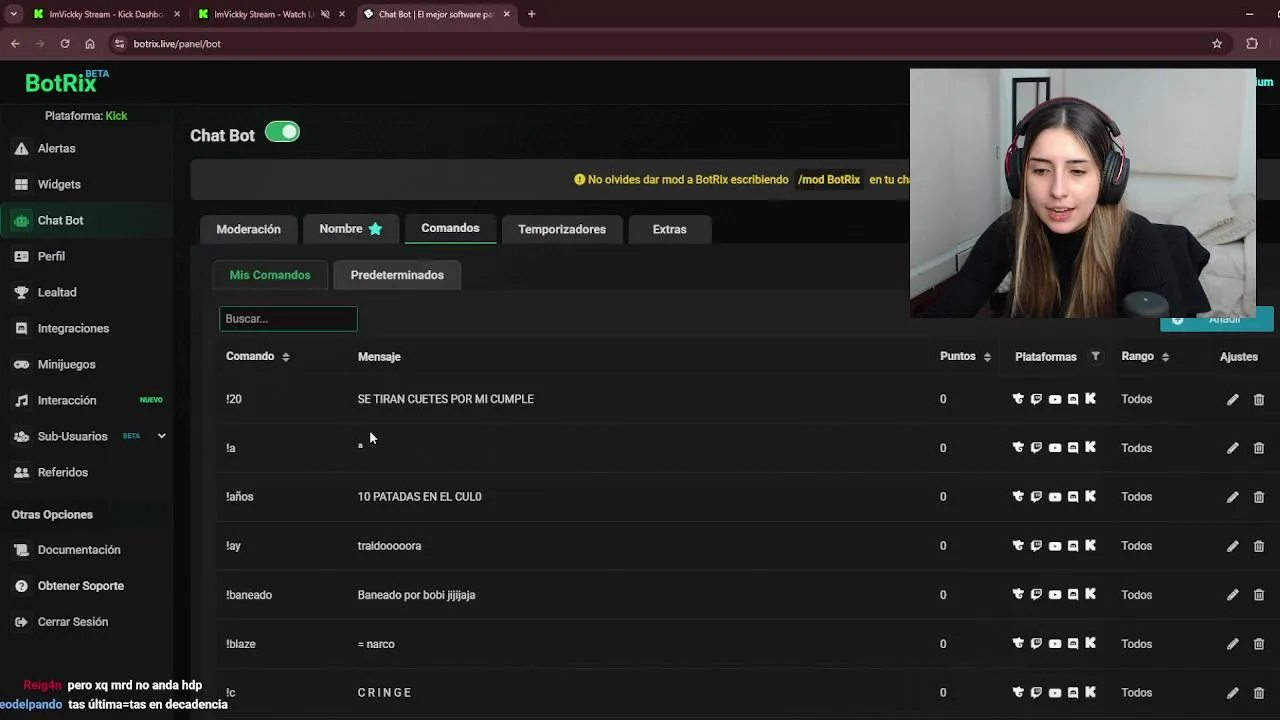Click Cerrar Sesión to log out
1280x720 pixels.
72,622
